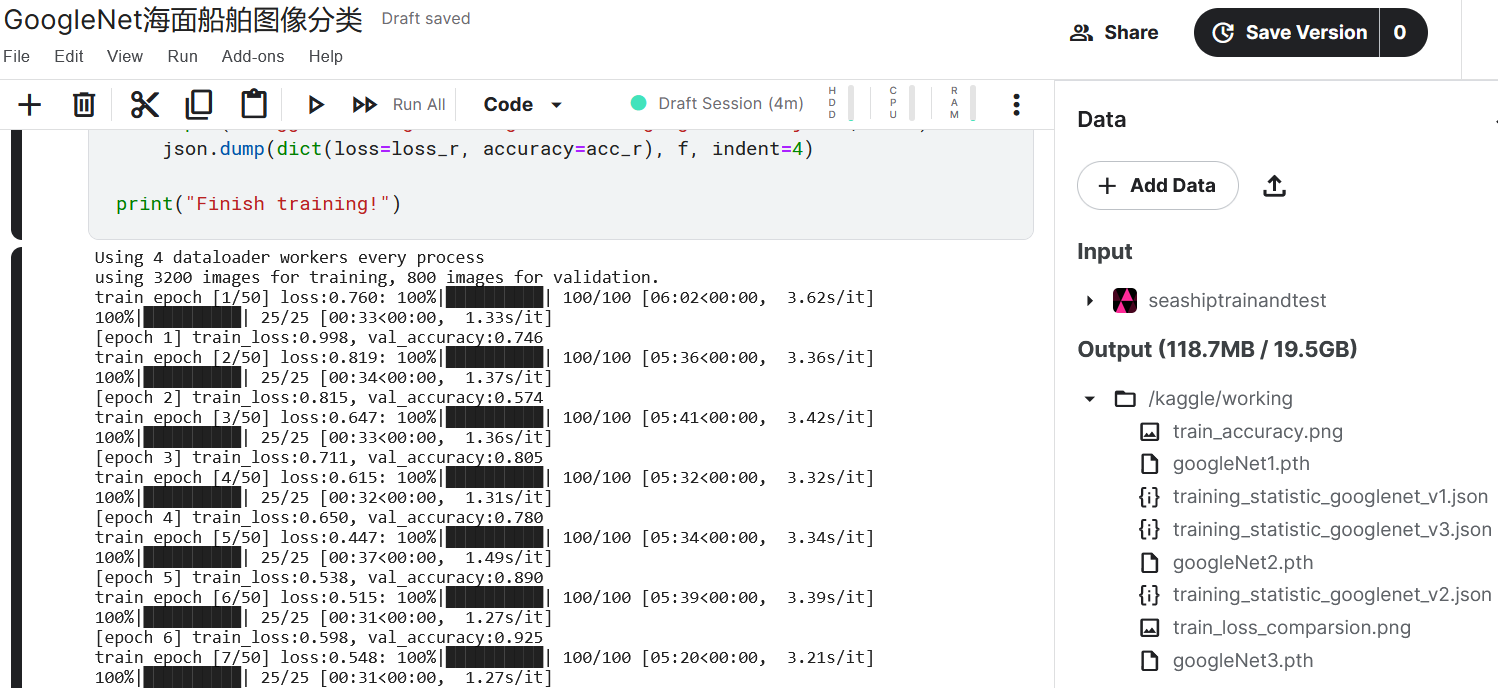Collapse the /kaggle/working folder
Viewport: 1498px width, 688px height.
click(x=1090, y=399)
